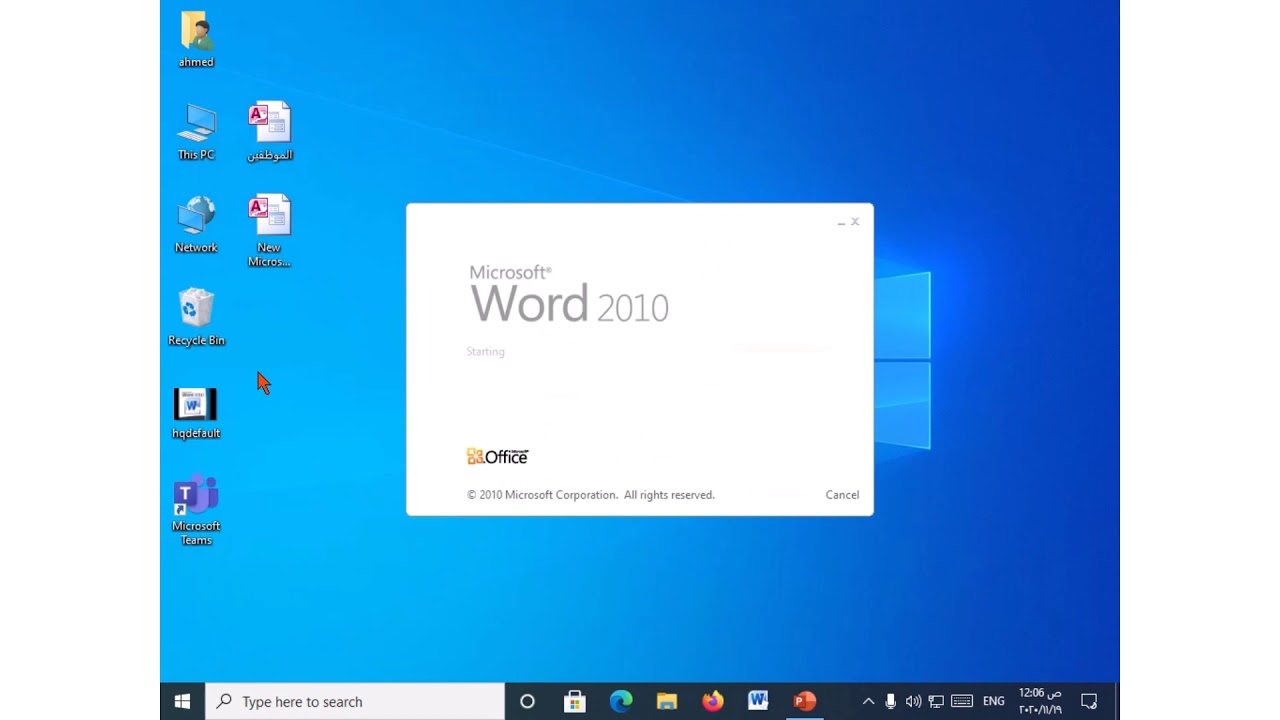Screen dimensions: 1280x720
Task: Select the Arabic-named Access database file icon
Action: (x=269, y=131)
